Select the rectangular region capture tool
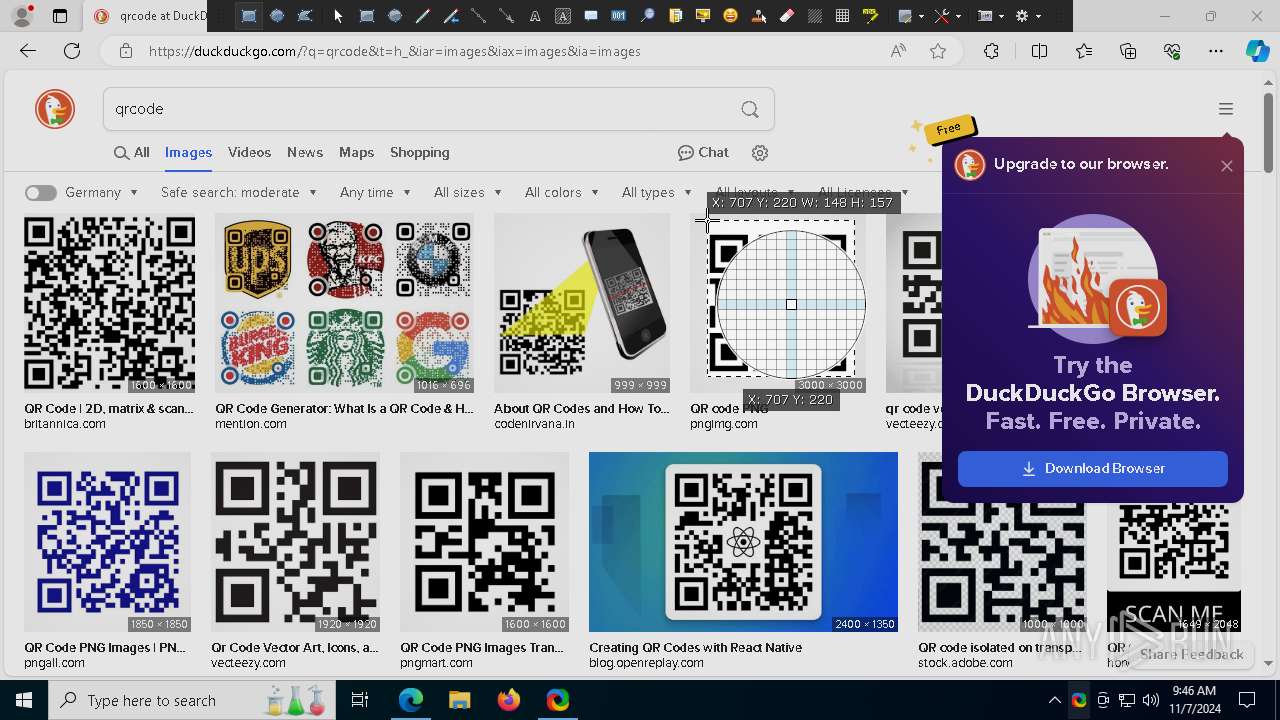Image resolution: width=1280 pixels, height=720 pixels. pyautogui.click(x=249, y=16)
